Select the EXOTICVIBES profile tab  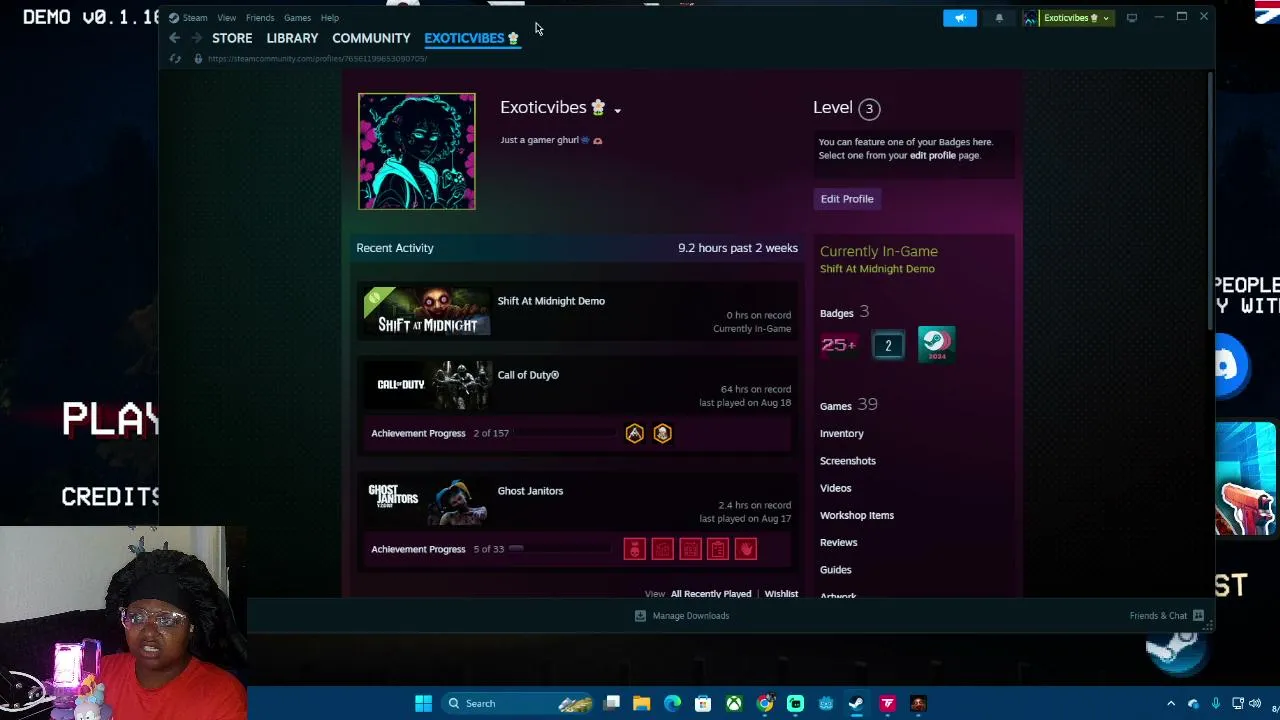coord(471,38)
